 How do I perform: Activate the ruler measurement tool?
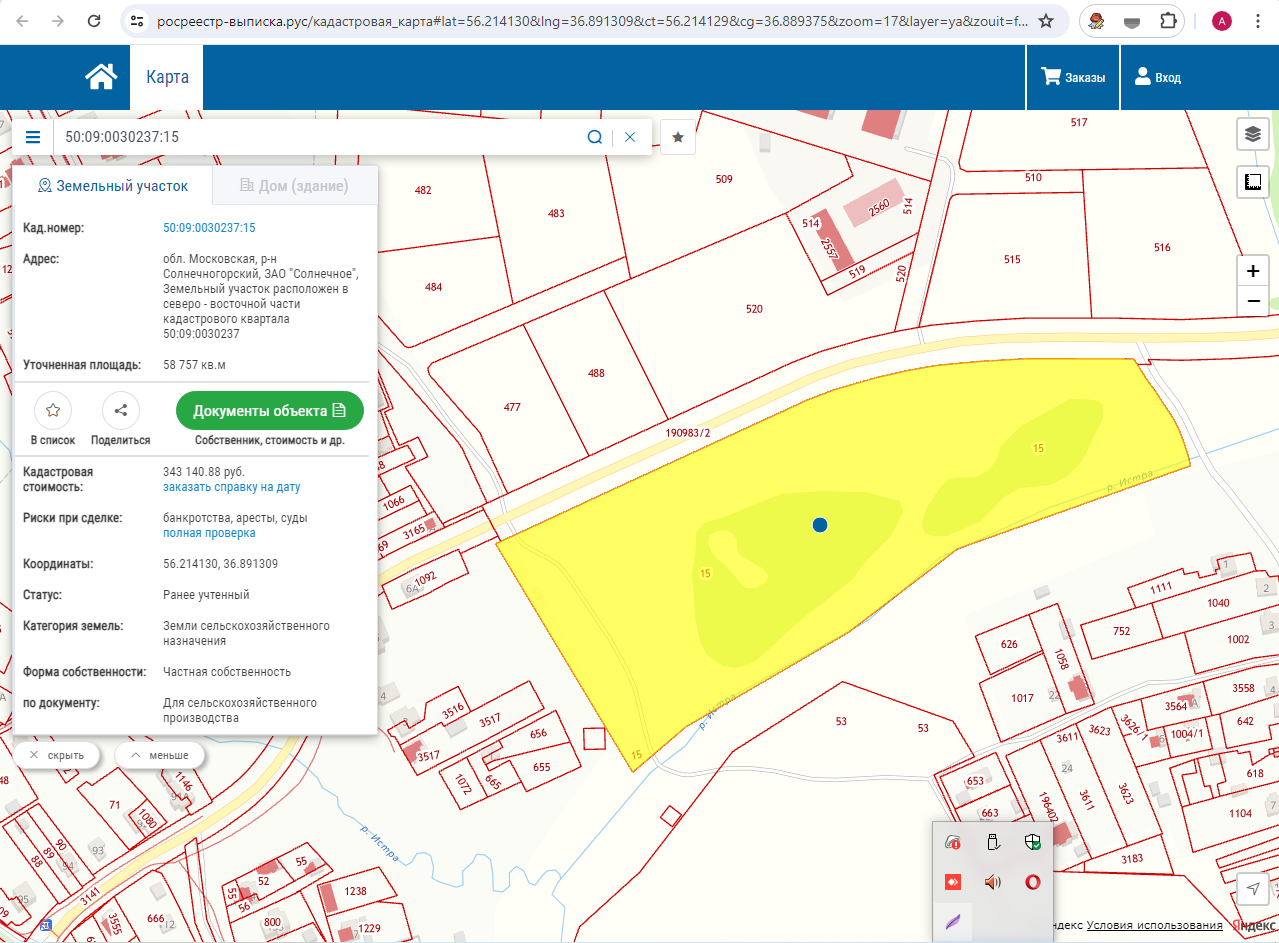click(1252, 182)
